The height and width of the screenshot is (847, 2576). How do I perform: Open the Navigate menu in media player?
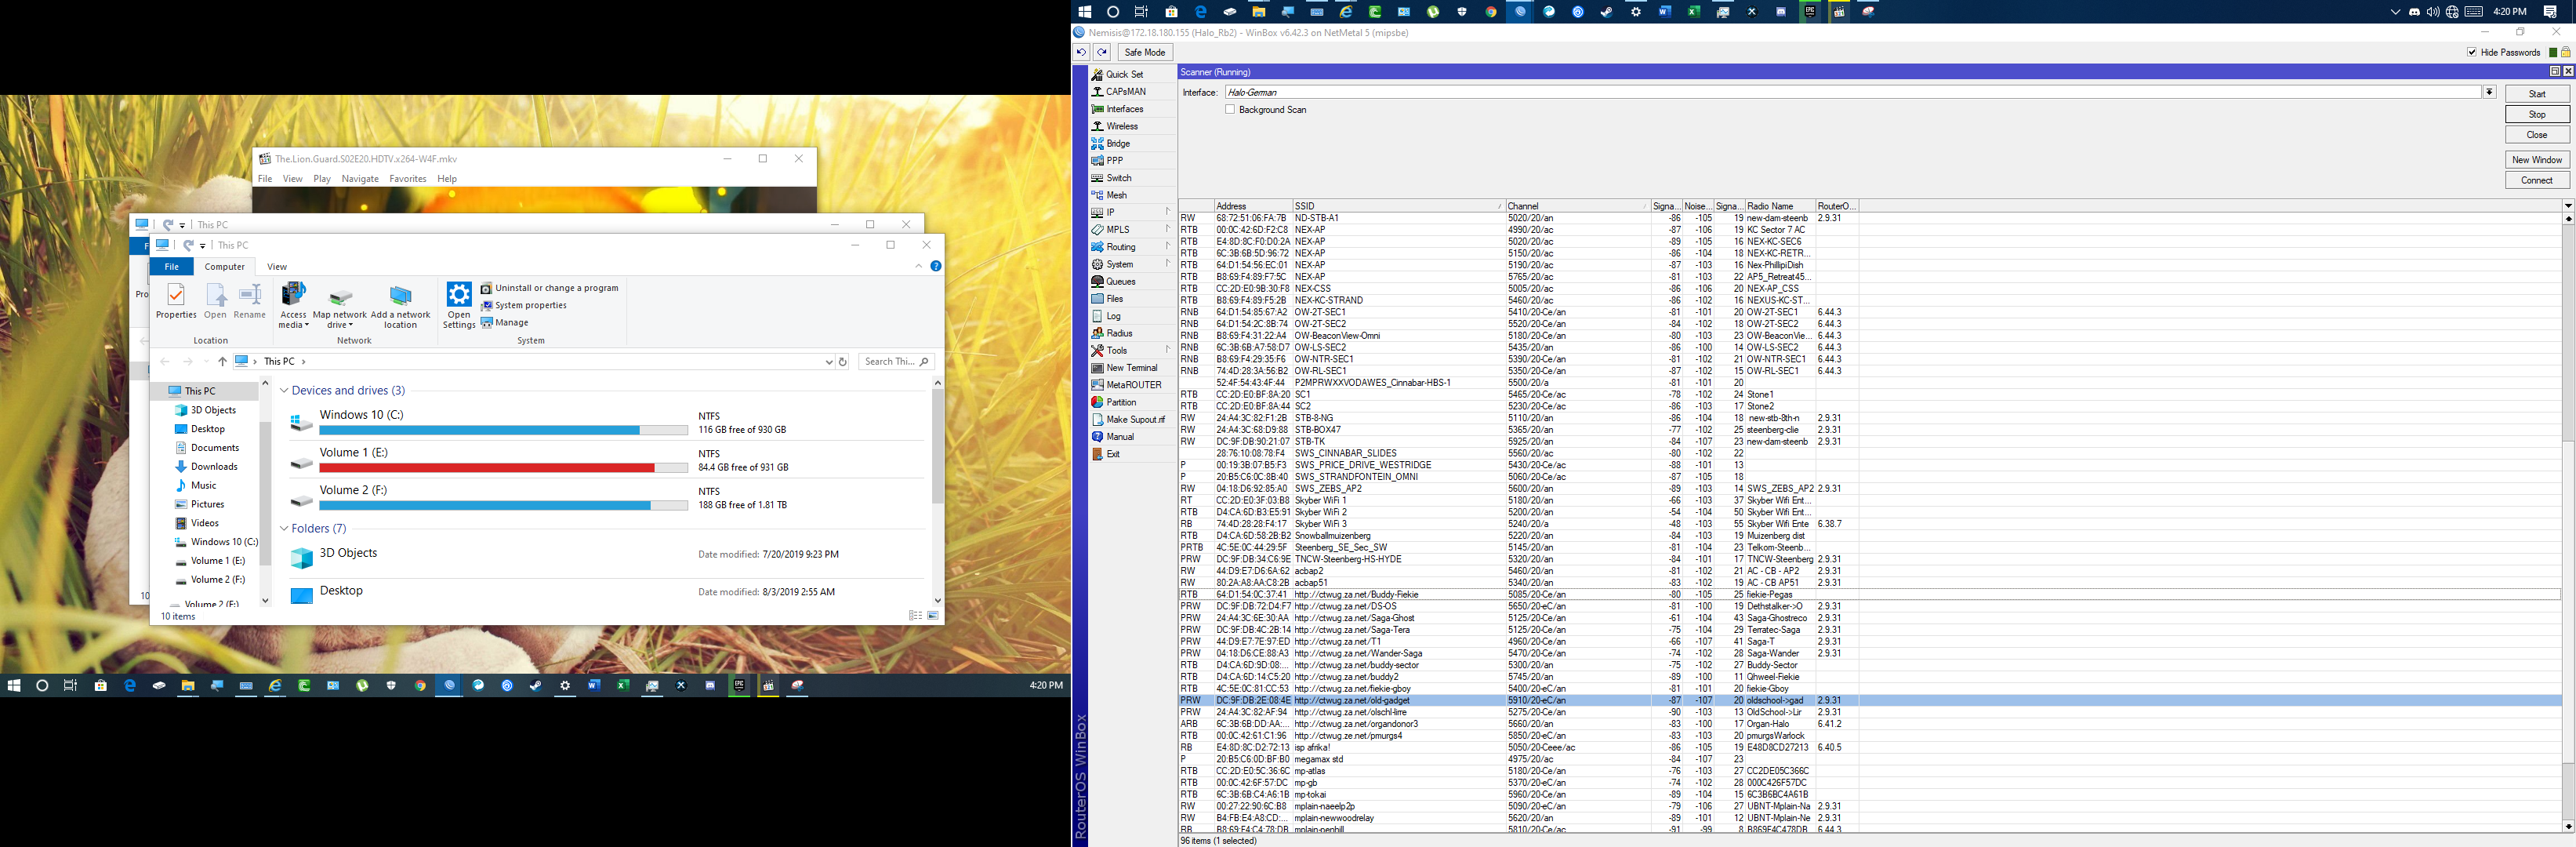[360, 179]
